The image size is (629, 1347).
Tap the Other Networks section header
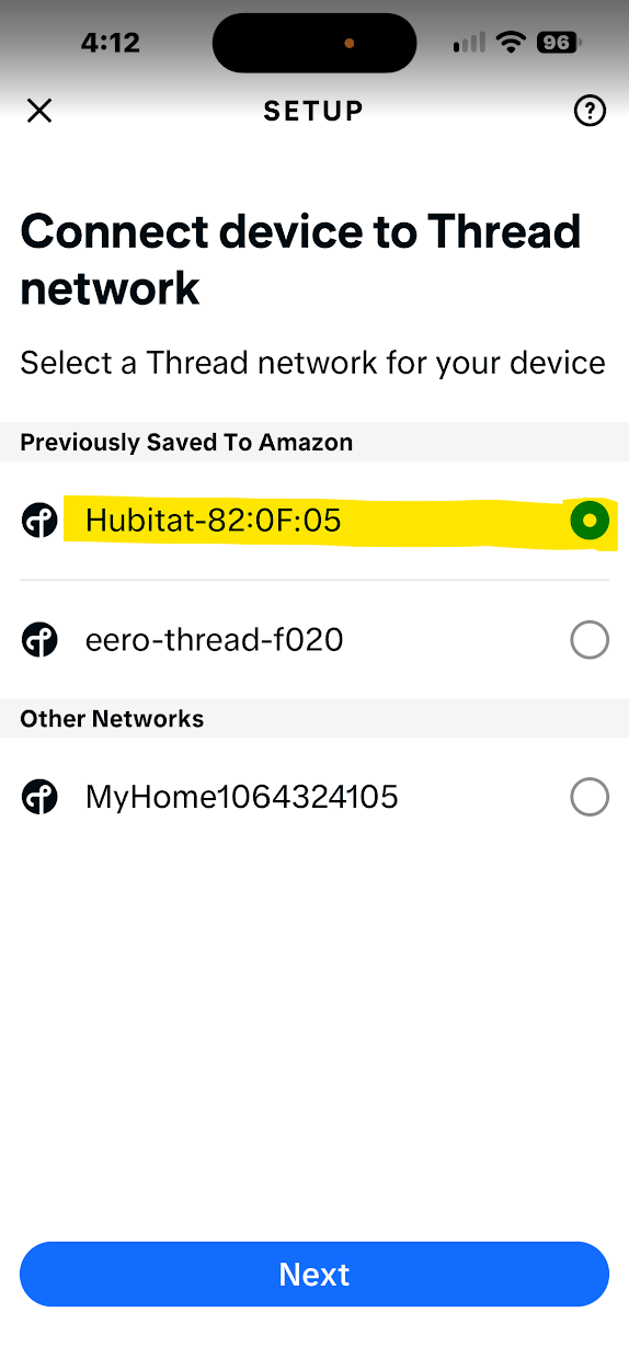(112, 718)
